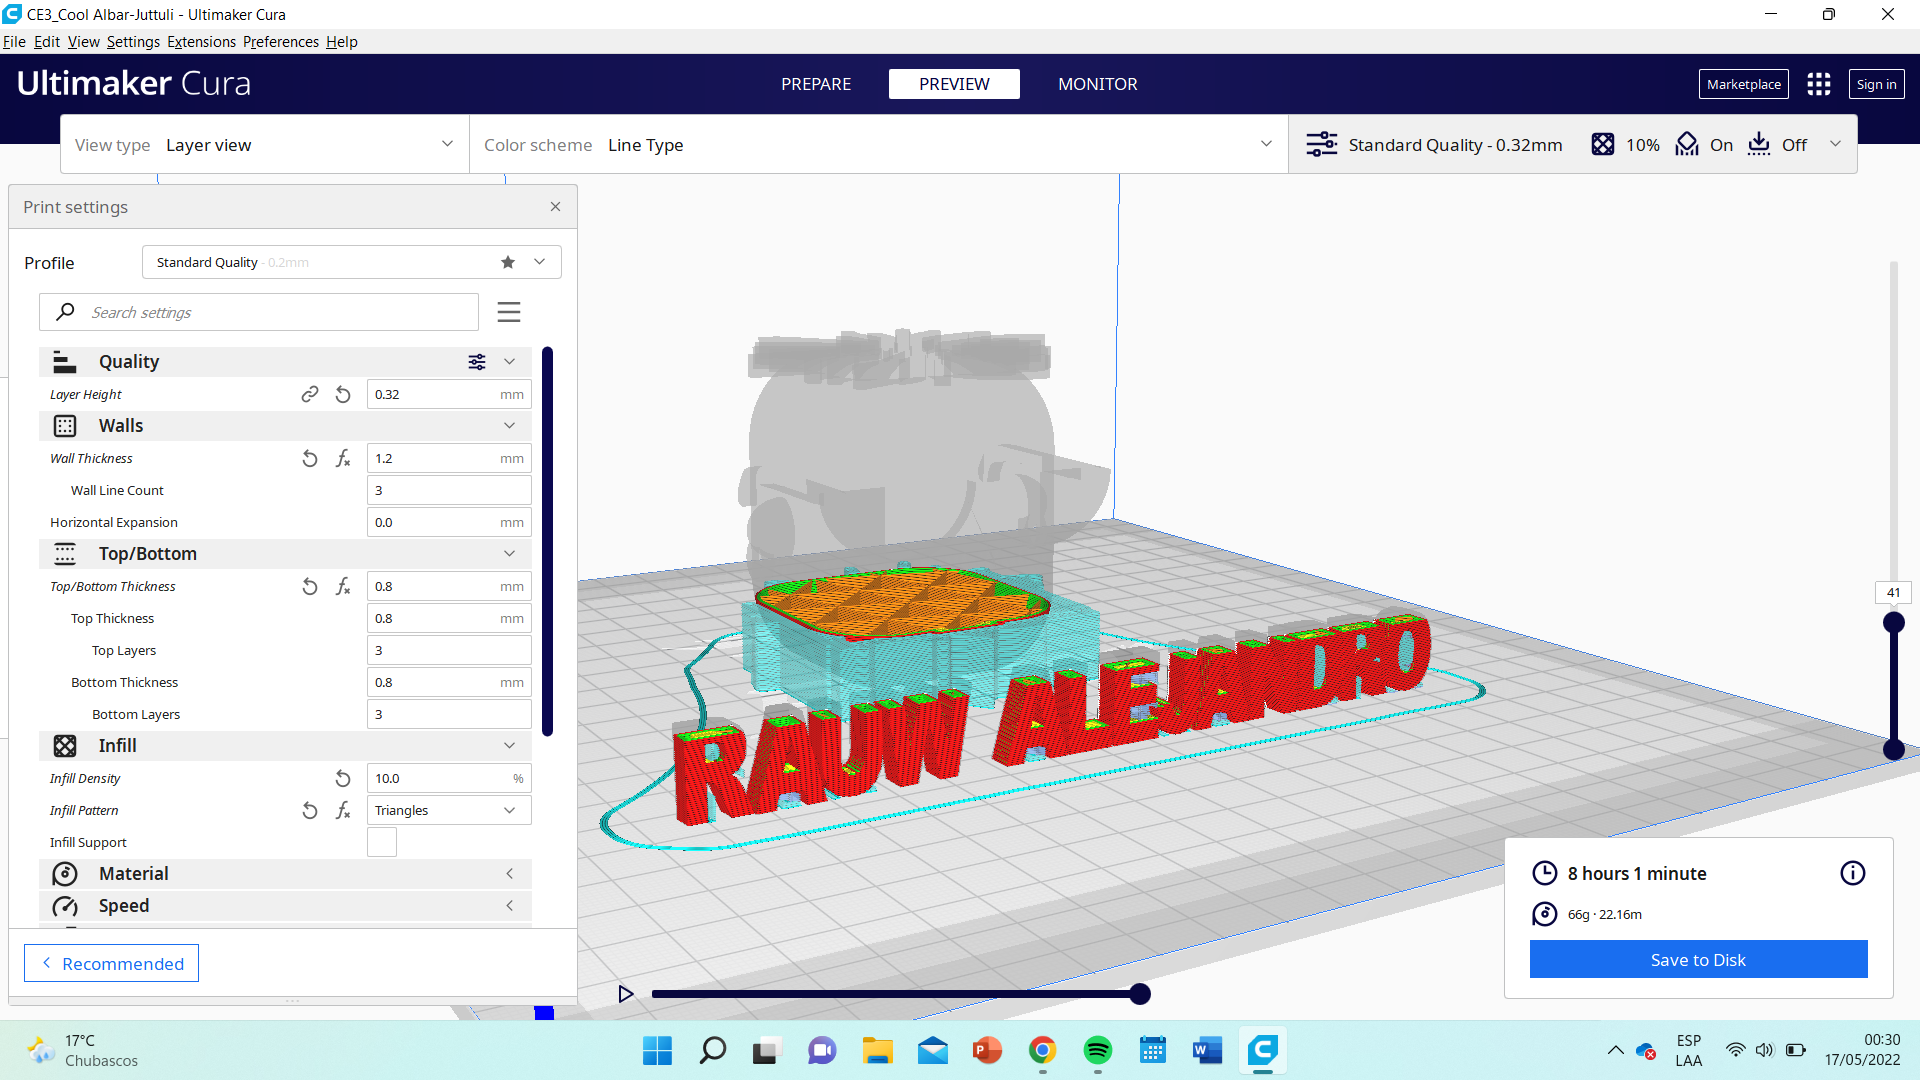Open Google Chrome from the taskbar

click(1043, 1050)
